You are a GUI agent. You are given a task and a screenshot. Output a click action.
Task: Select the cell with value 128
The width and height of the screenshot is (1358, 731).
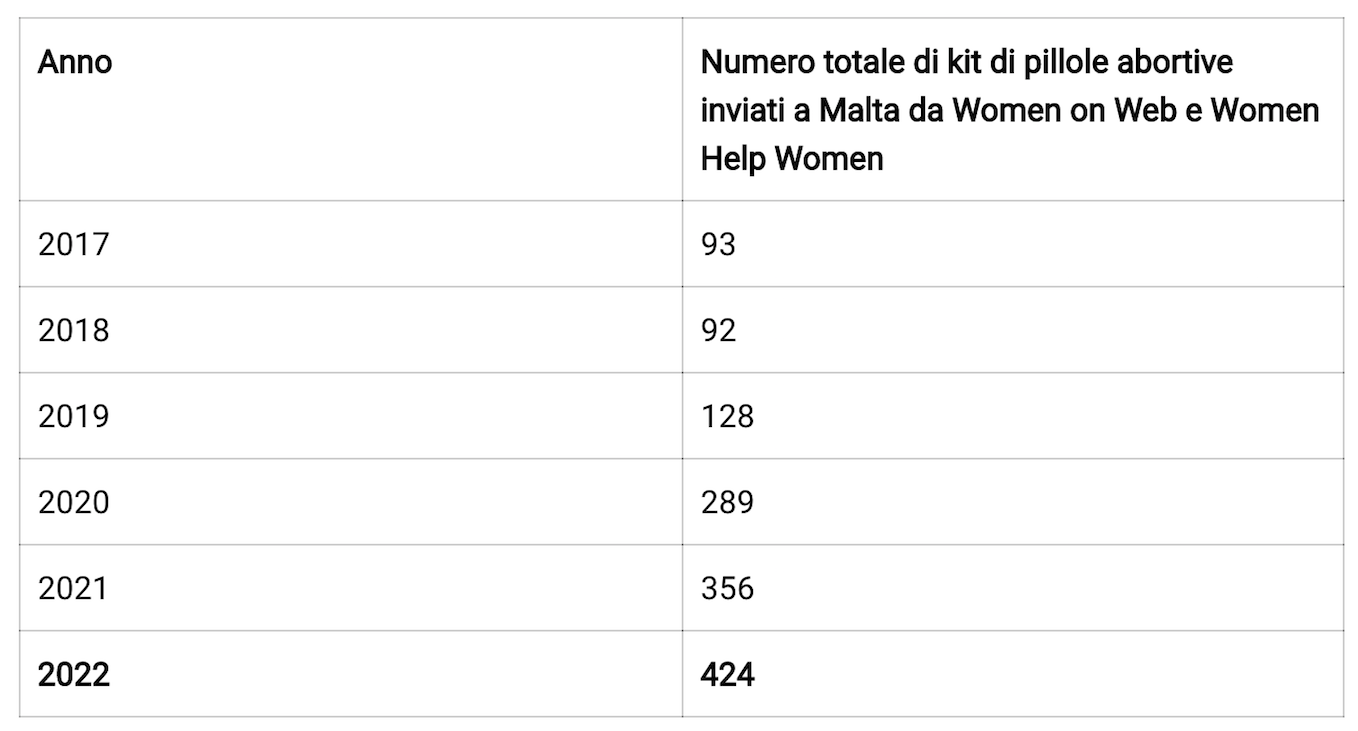(x=1013, y=415)
